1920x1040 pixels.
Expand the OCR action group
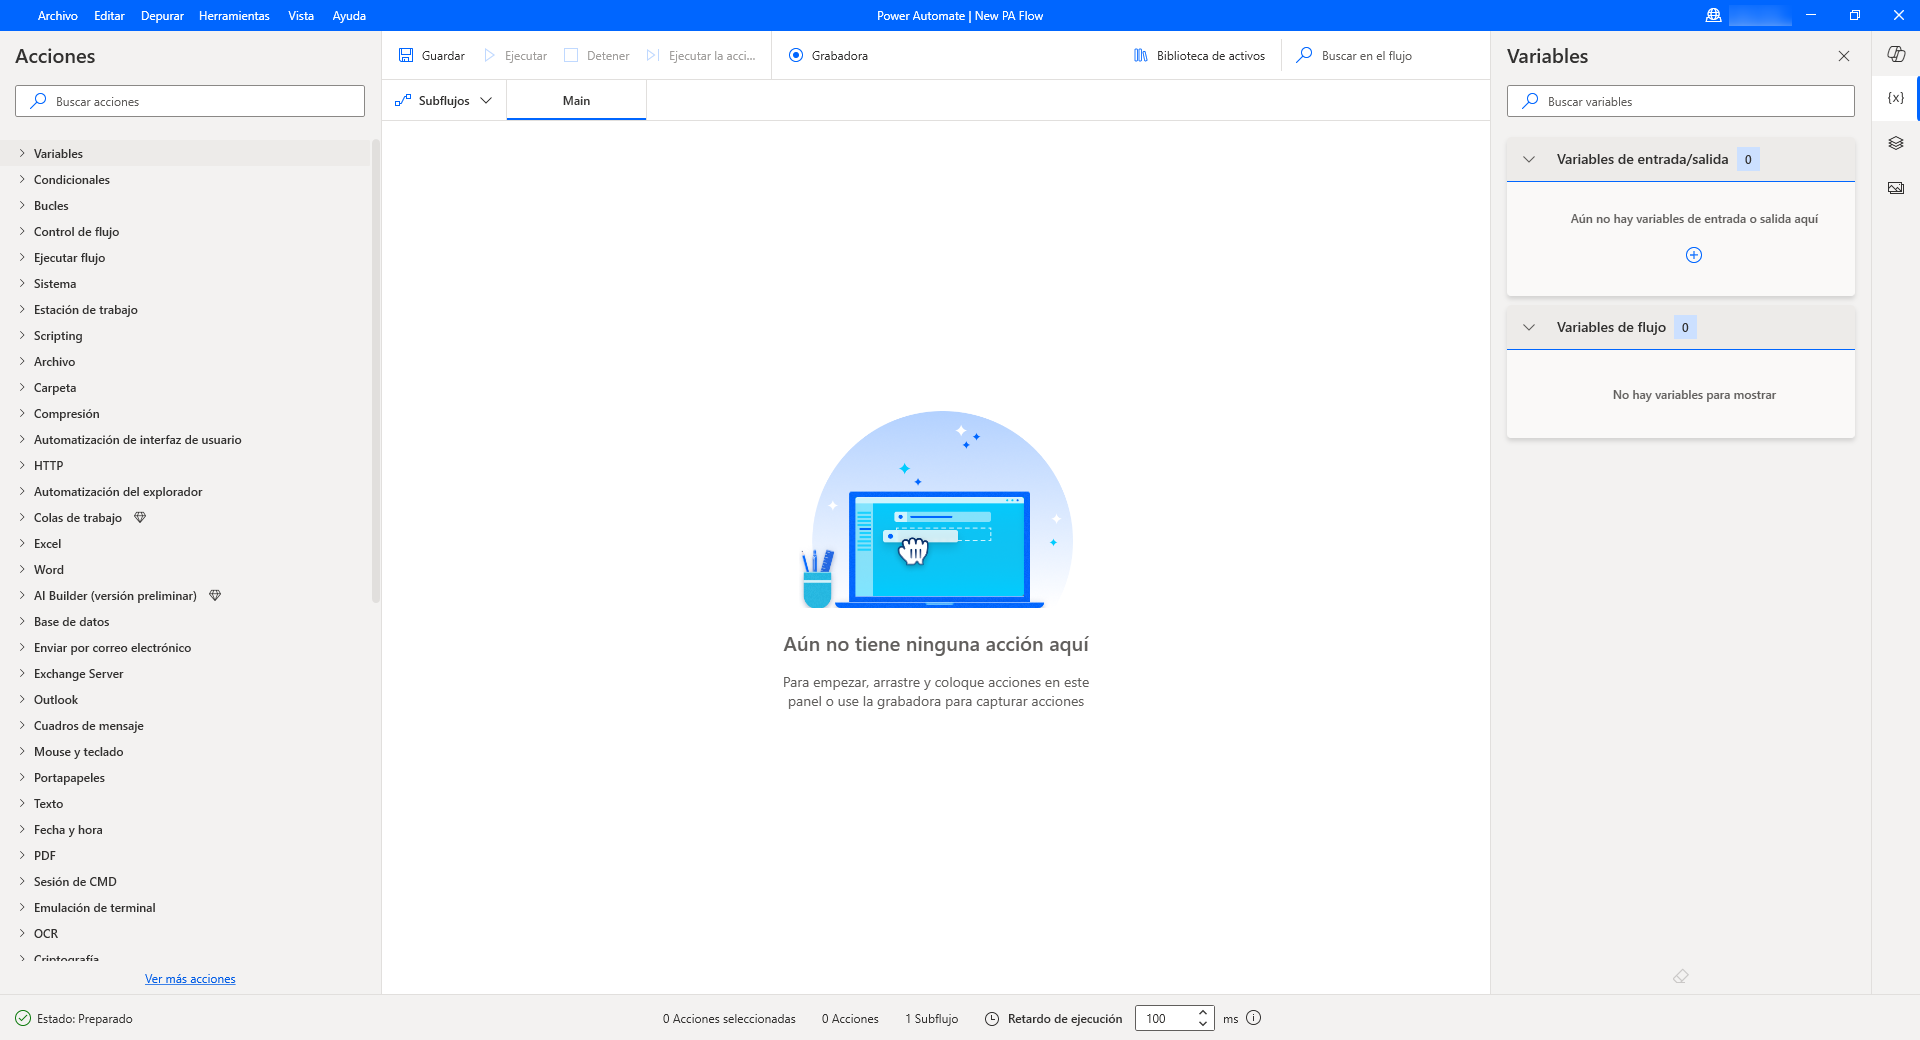(22, 933)
